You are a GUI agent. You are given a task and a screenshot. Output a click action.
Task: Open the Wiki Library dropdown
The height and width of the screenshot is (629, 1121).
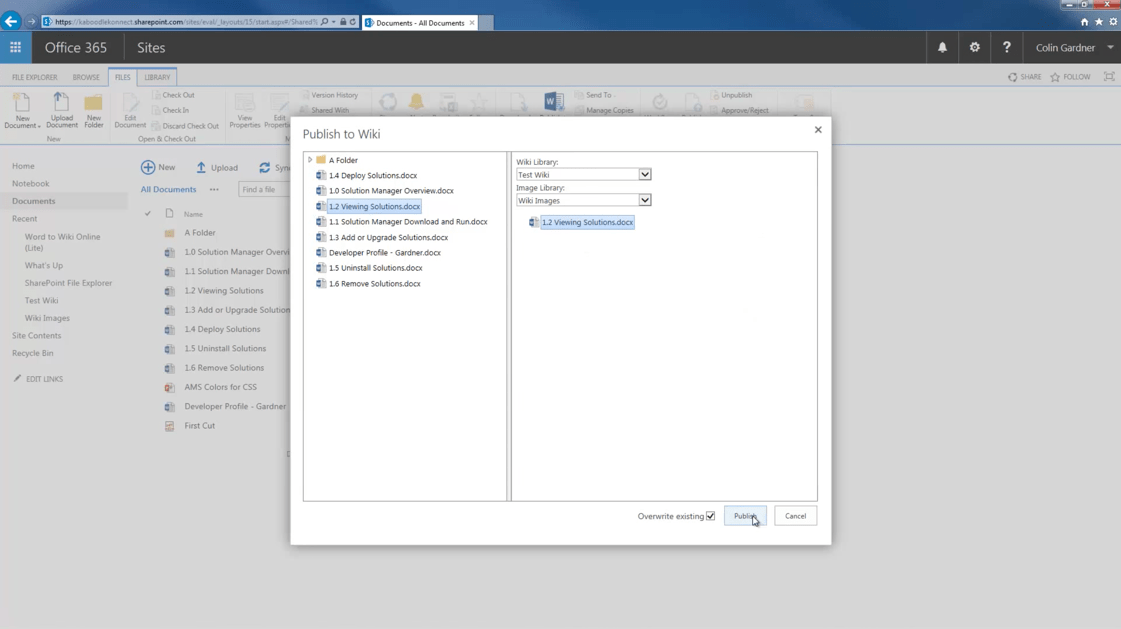pyautogui.click(x=645, y=174)
